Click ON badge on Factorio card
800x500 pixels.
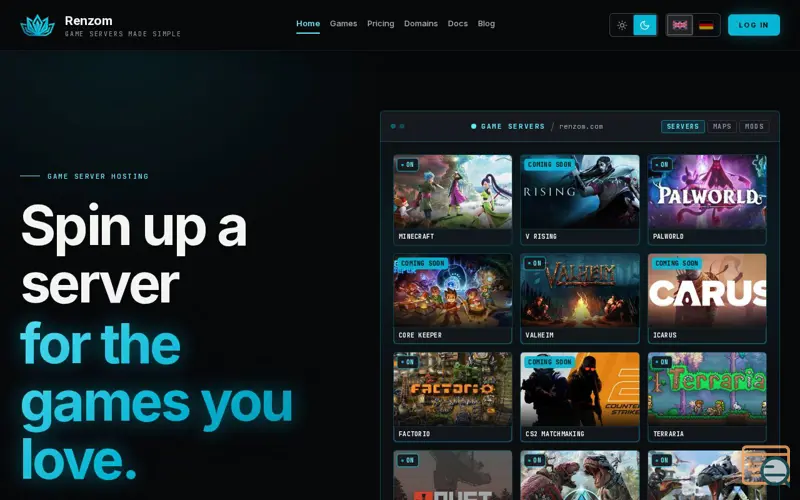pyautogui.click(x=408, y=362)
